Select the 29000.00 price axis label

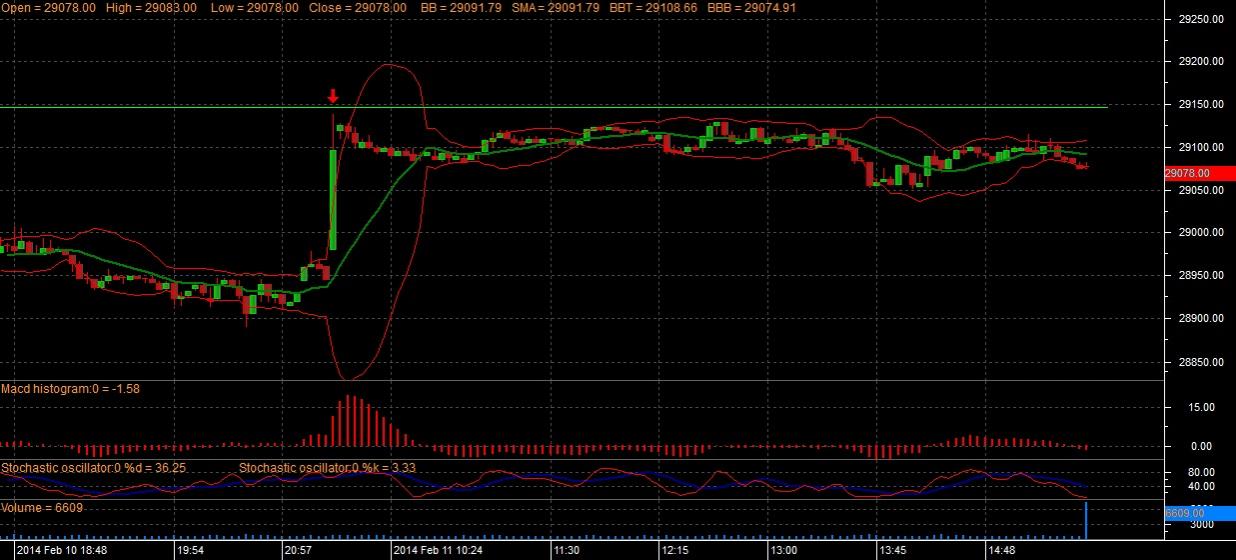(1202, 233)
